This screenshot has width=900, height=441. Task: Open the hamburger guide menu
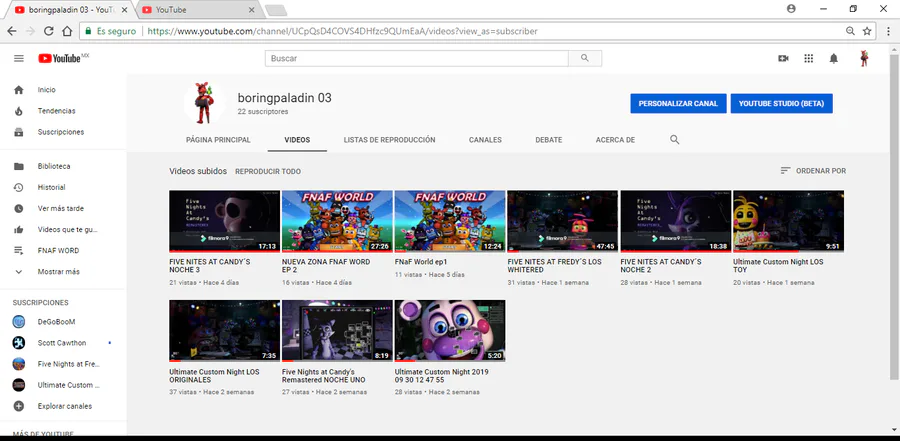pyautogui.click(x=19, y=59)
